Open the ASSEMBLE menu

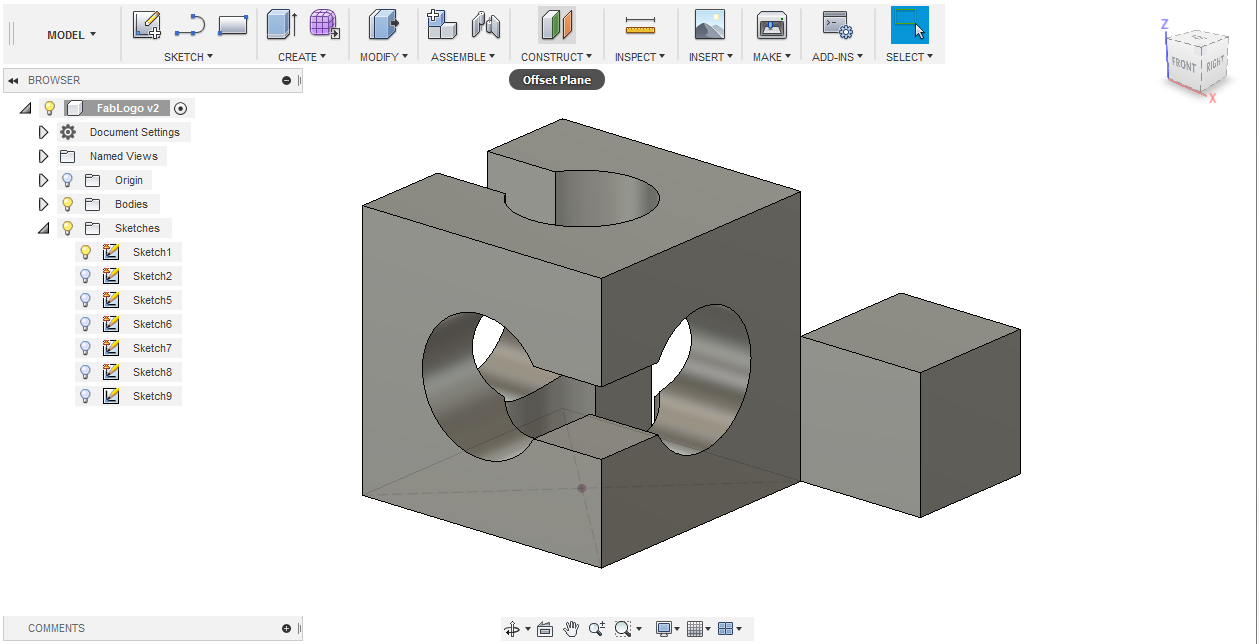point(463,57)
